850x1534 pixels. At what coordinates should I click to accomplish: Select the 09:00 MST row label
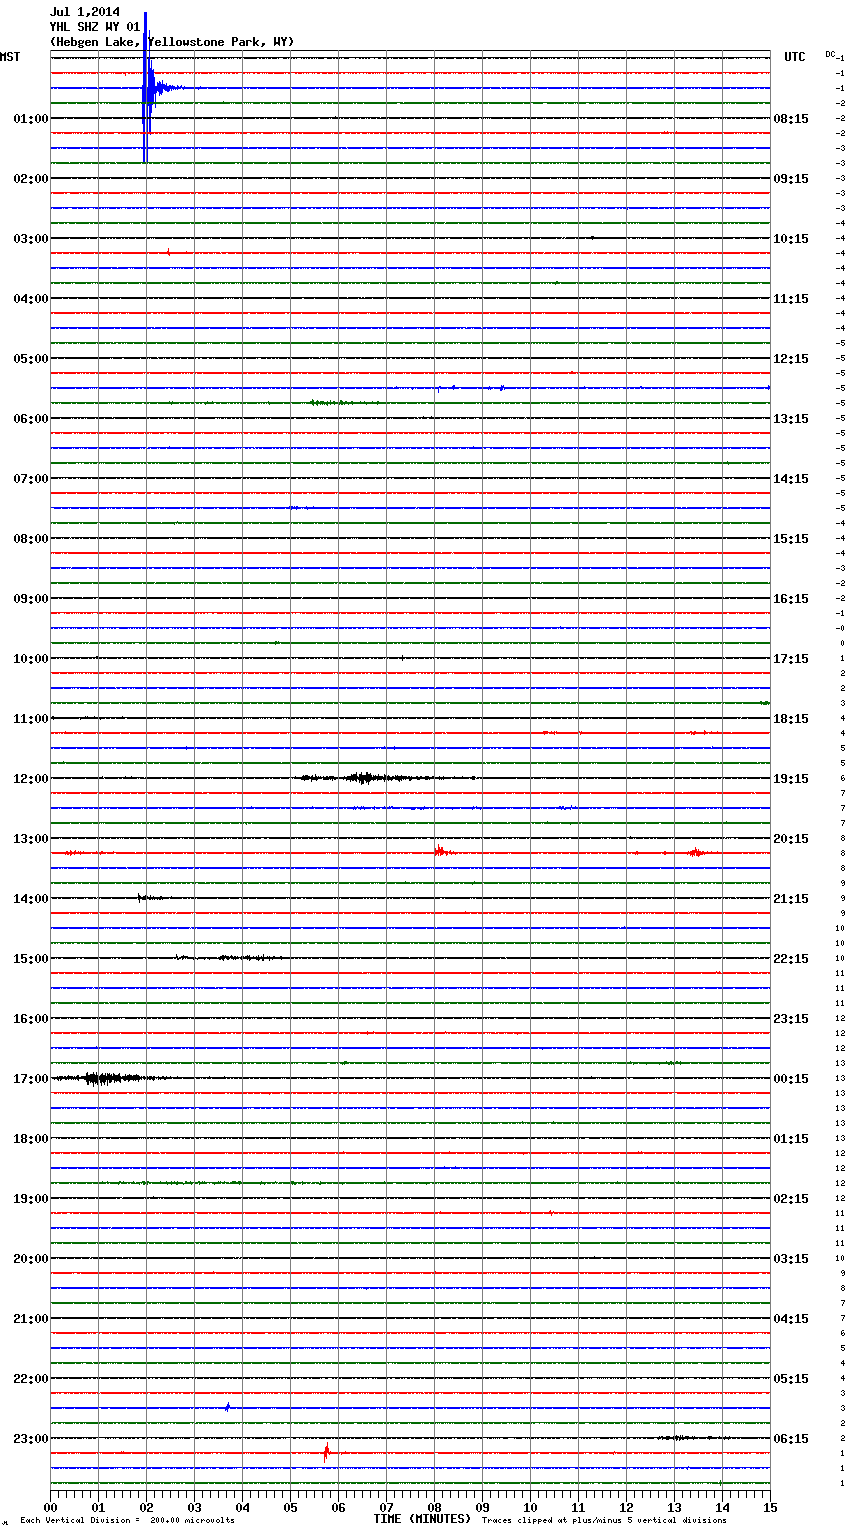pyautogui.click(x=30, y=599)
